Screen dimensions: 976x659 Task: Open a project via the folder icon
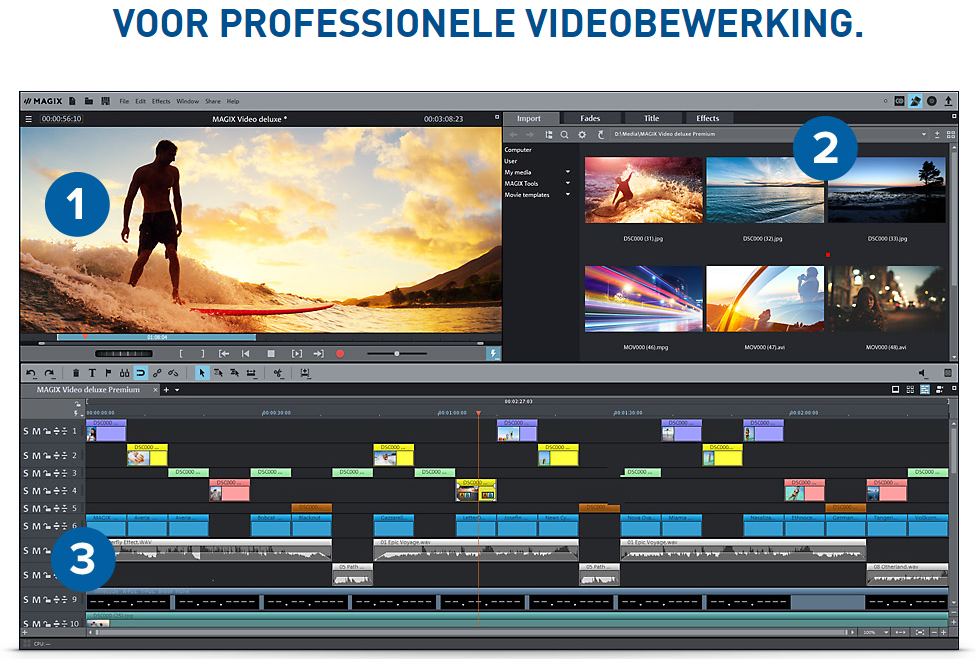coord(88,101)
